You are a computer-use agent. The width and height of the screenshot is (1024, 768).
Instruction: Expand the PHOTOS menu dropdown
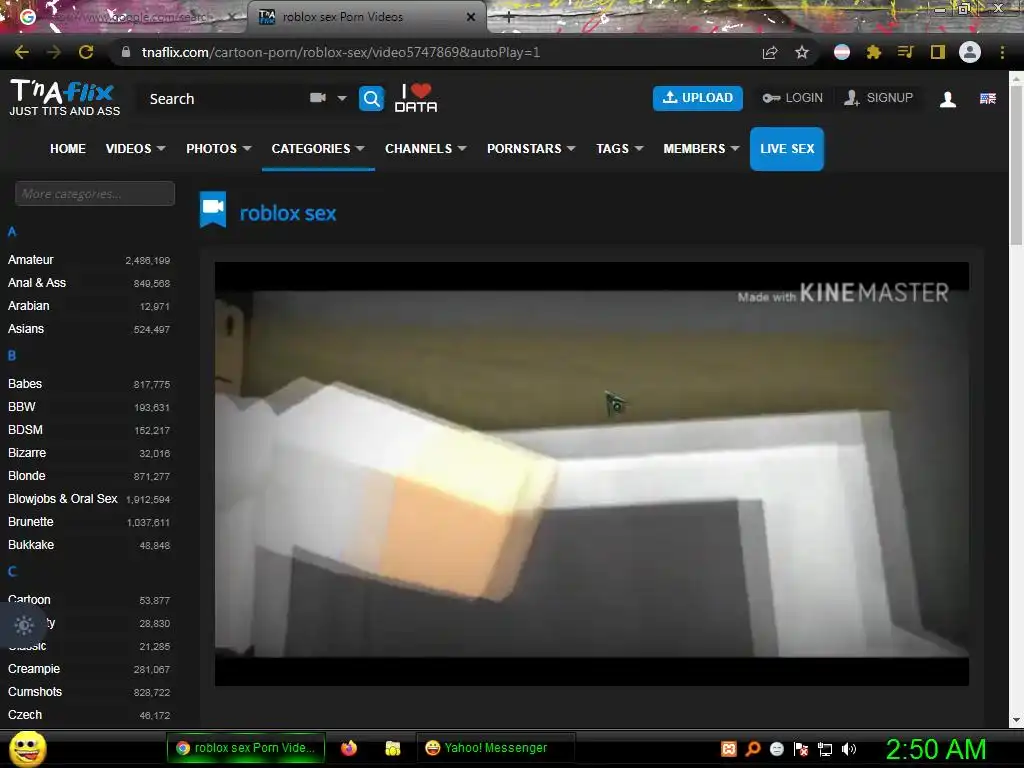[247, 149]
